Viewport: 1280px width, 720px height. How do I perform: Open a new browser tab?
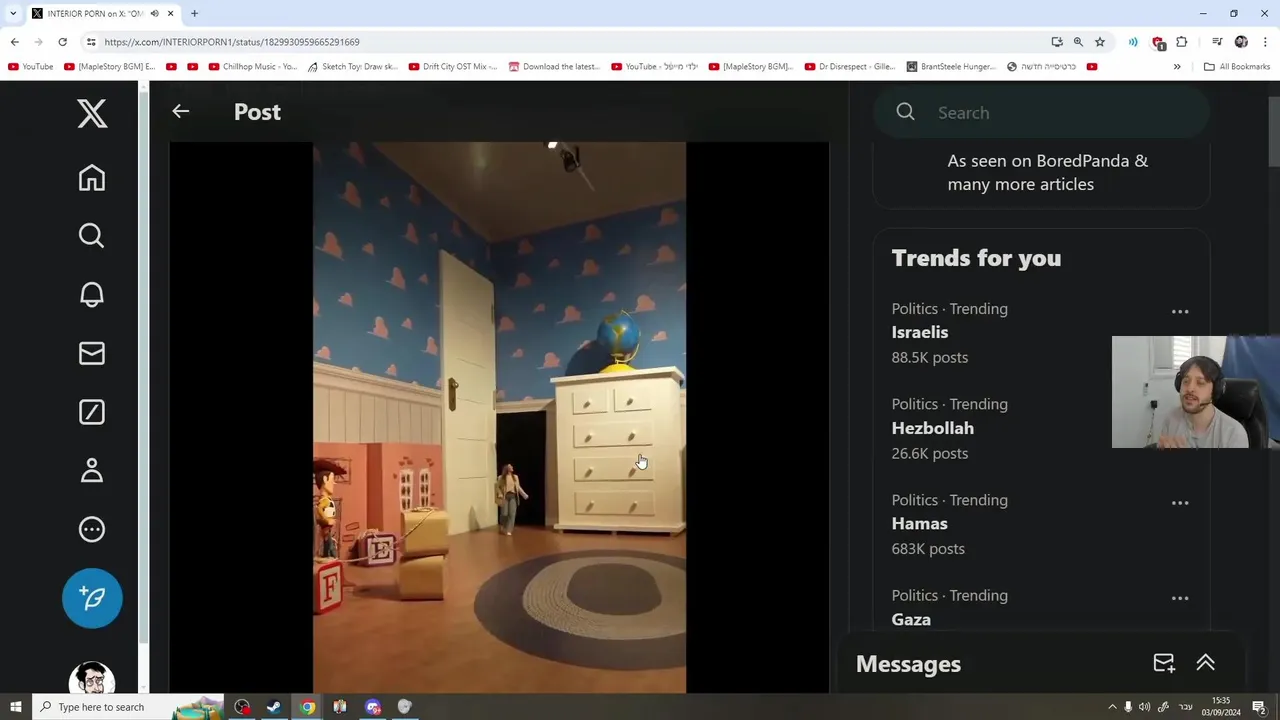pos(194,14)
